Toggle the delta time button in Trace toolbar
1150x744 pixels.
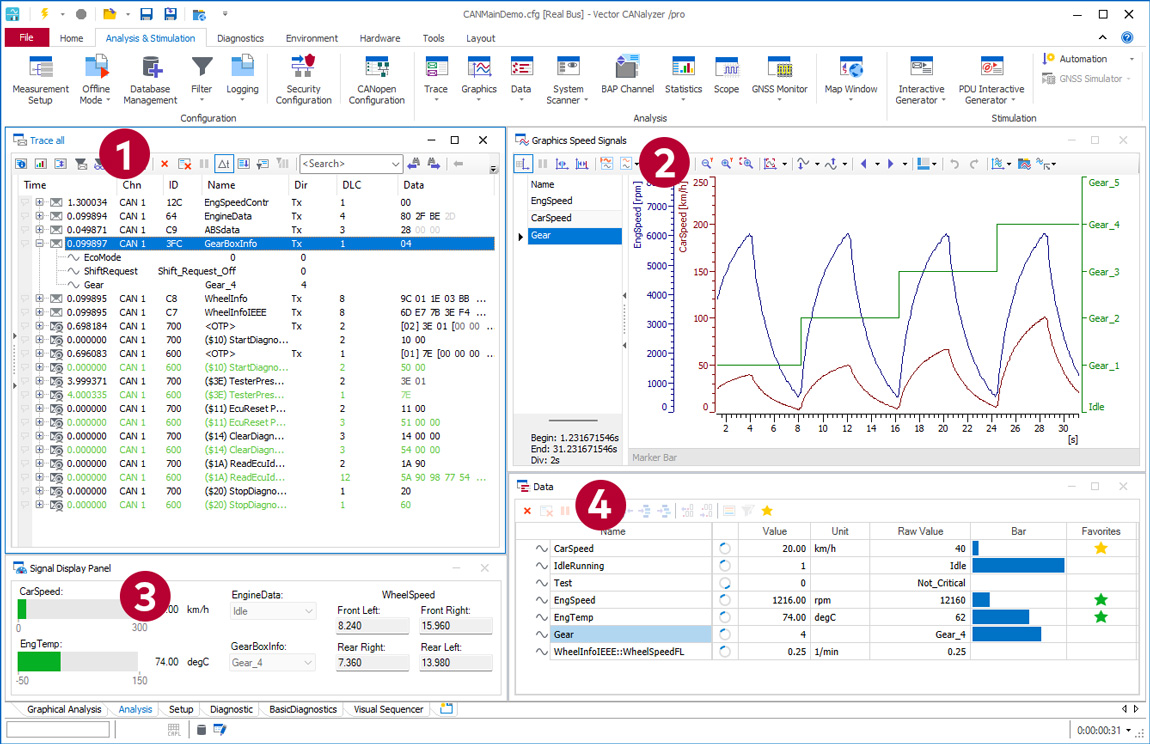pos(224,164)
